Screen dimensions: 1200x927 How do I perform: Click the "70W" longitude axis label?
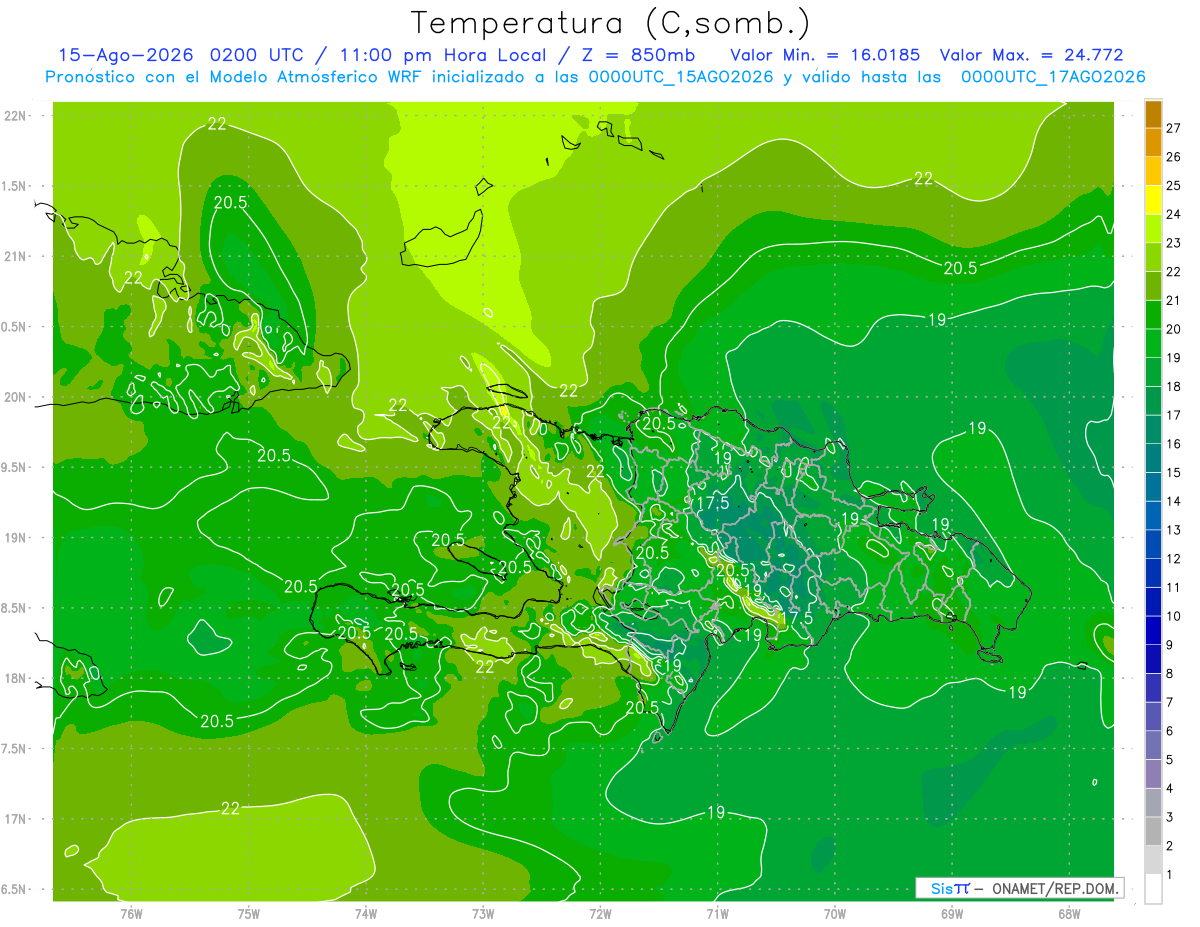click(x=835, y=913)
